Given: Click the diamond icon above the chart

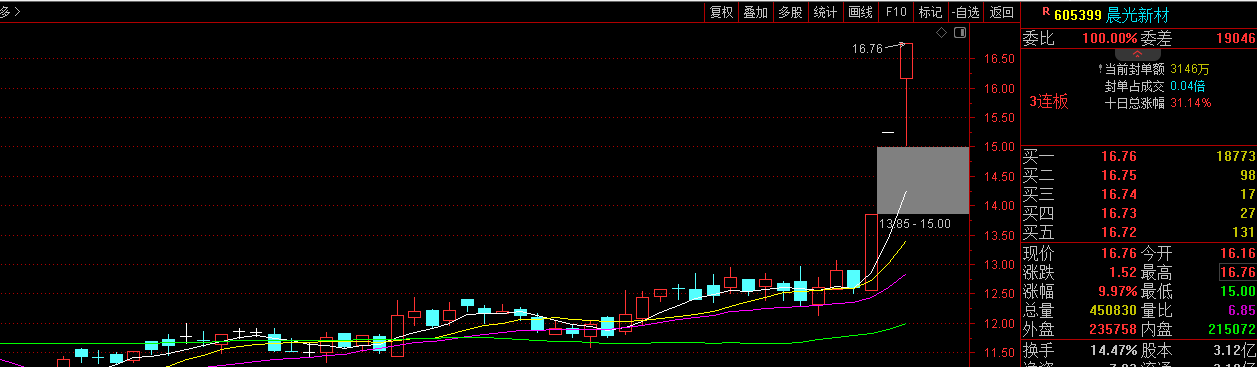Looking at the screenshot, I should click(x=942, y=33).
